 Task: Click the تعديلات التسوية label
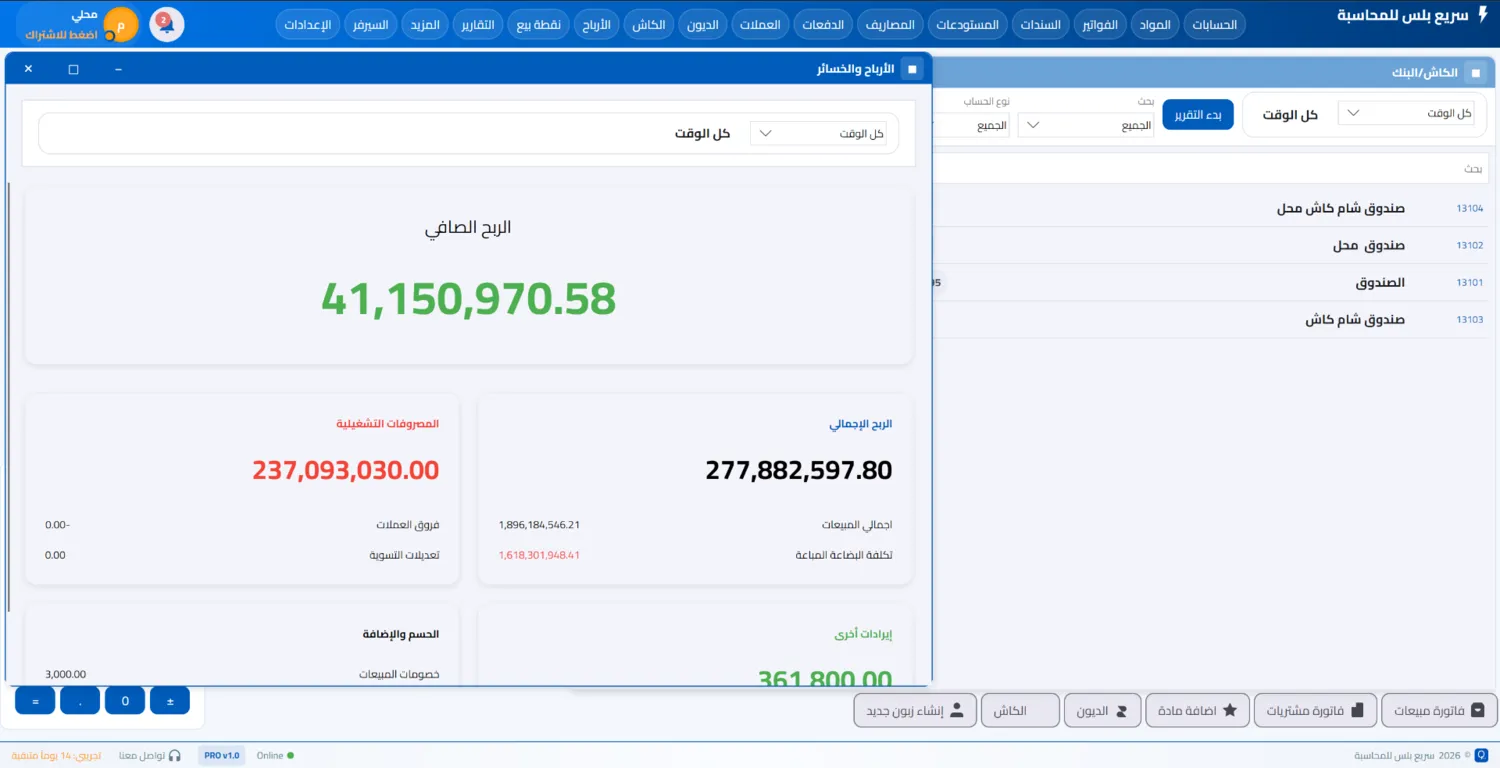click(404, 554)
